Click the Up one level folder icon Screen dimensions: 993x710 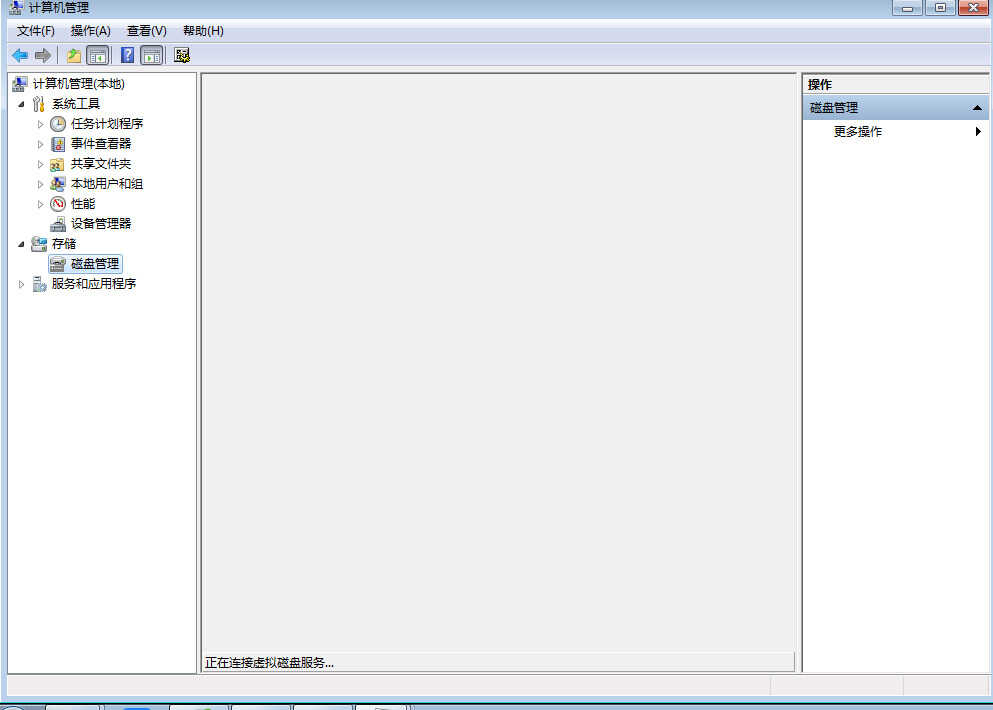click(x=74, y=56)
